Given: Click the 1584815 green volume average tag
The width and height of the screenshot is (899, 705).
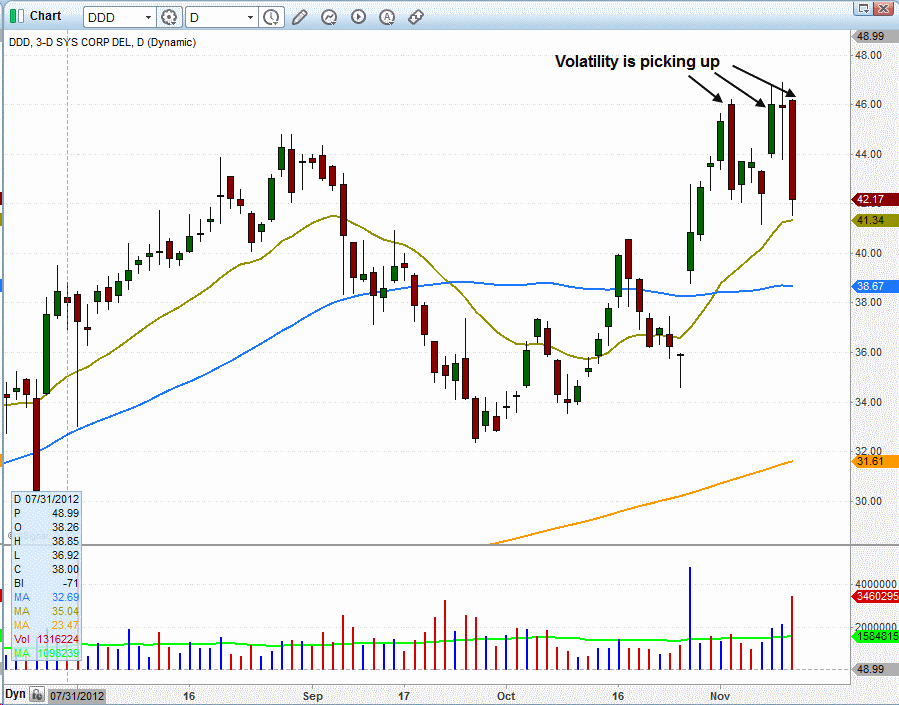Looking at the screenshot, I should click(x=875, y=636).
